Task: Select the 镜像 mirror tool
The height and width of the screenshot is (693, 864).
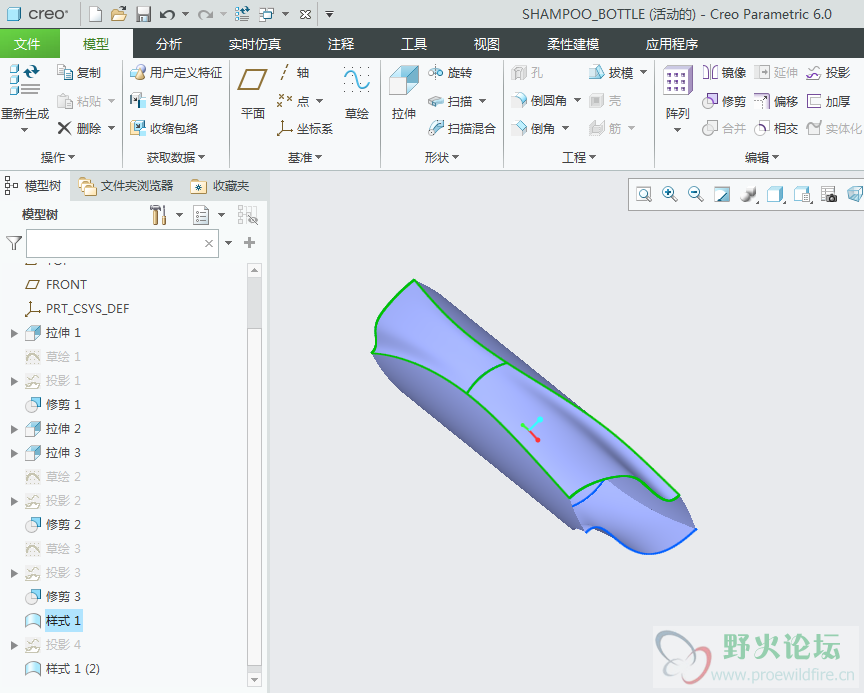Action: point(724,72)
